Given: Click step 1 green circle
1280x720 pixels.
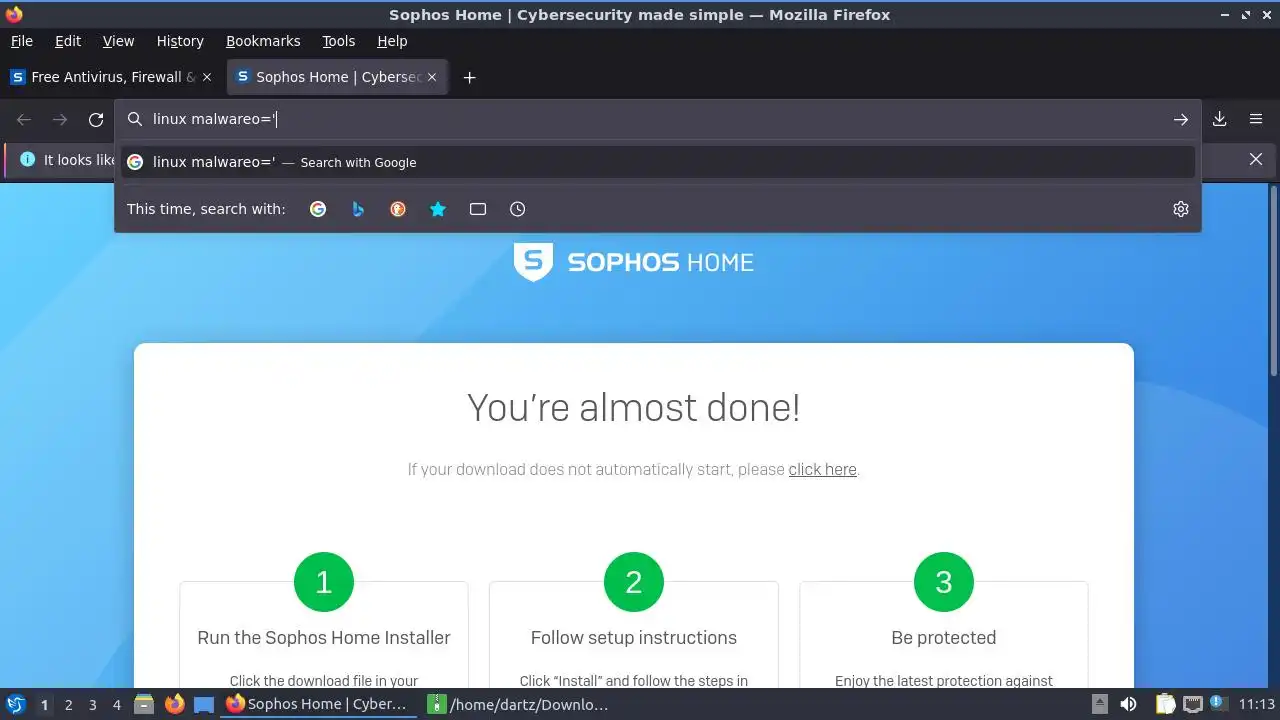Looking at the screenshot, I should pyautogui.click(x=324, y=582).
